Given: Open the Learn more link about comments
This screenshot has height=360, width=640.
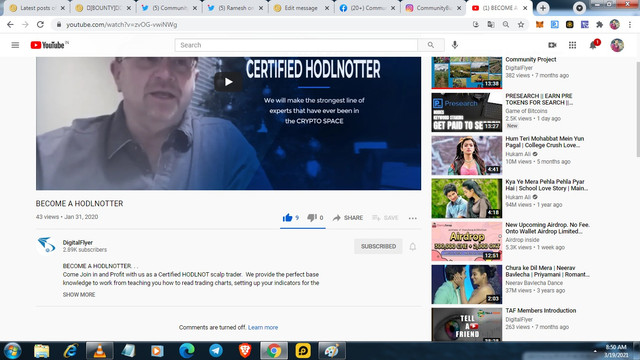Looking at the screenshot, I should coord(263,327).
